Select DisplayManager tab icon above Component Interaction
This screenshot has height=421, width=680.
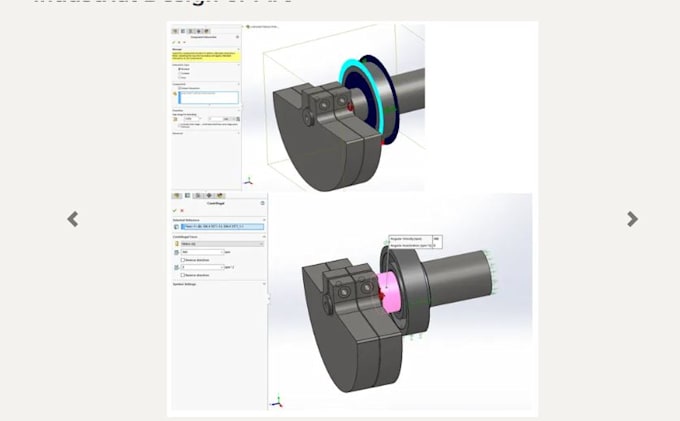pos(206,31)
